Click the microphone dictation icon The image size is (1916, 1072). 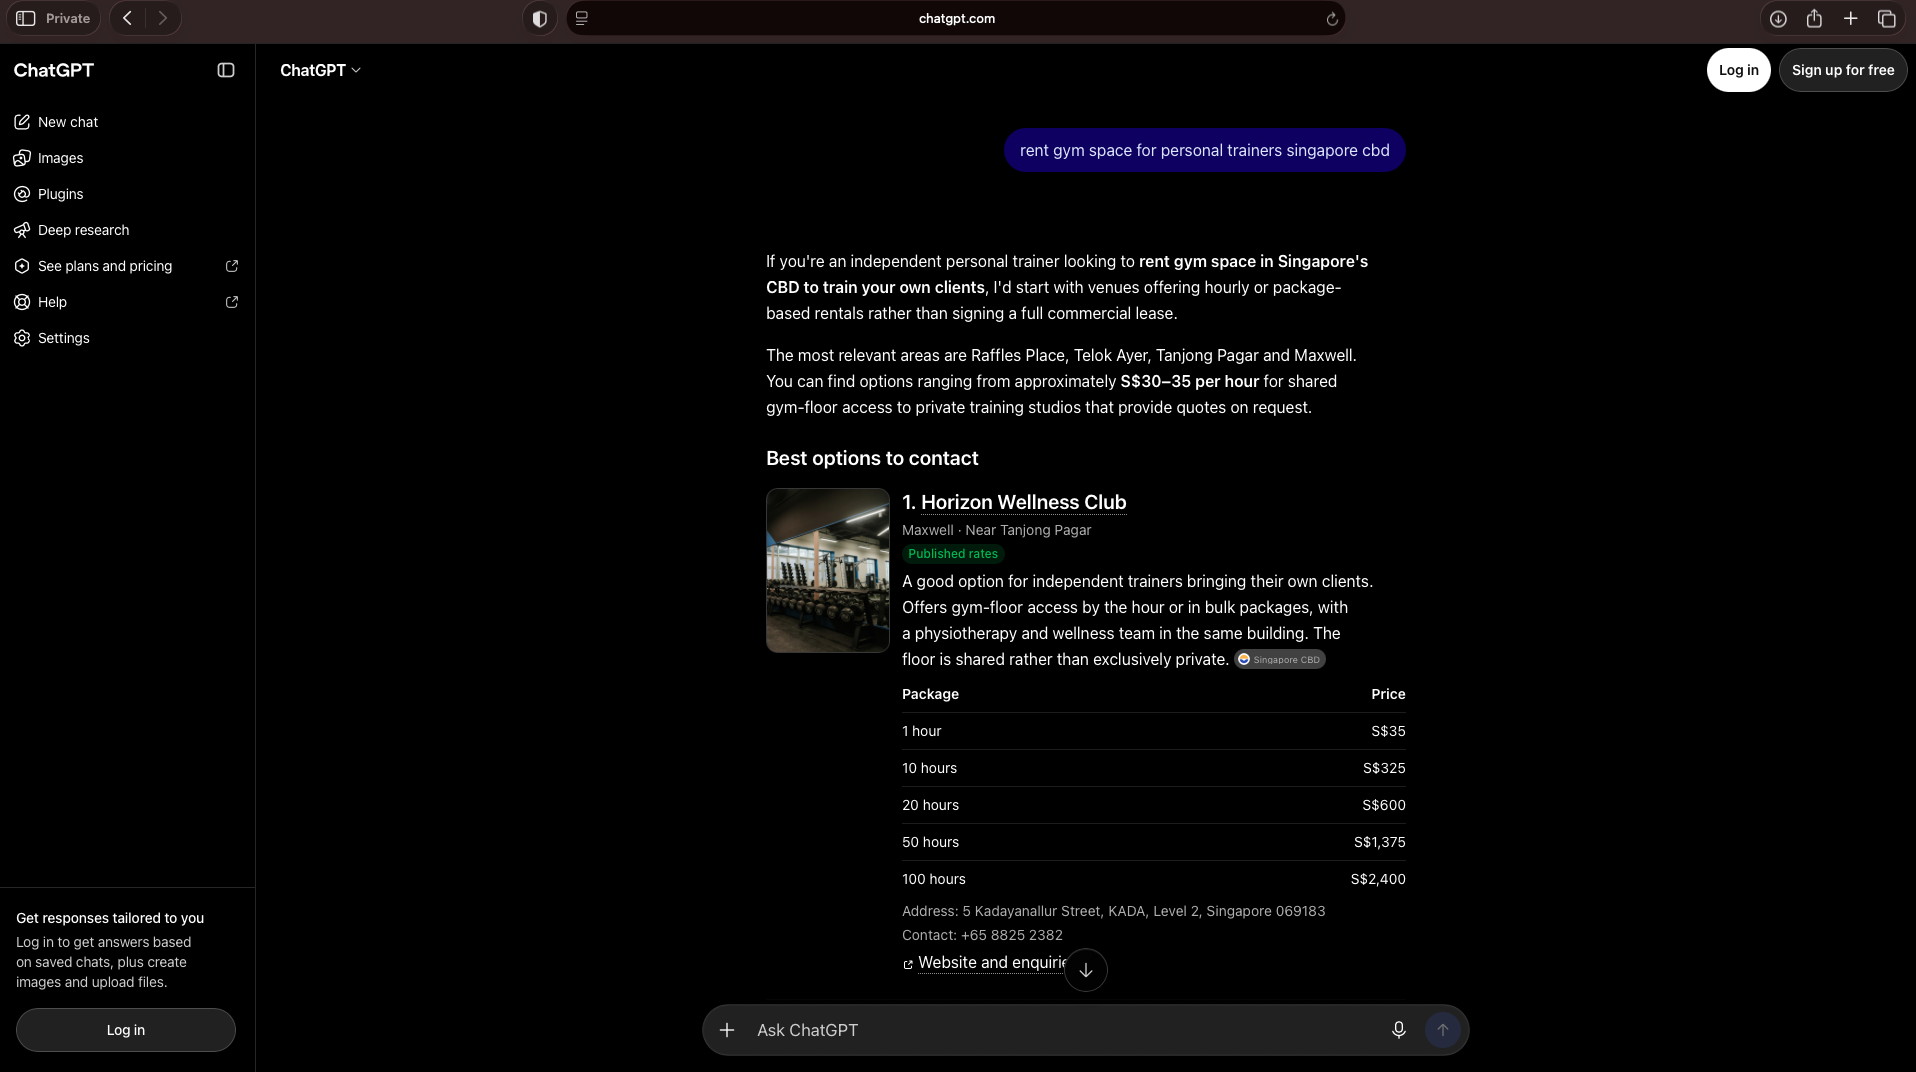(1398, 1030)
